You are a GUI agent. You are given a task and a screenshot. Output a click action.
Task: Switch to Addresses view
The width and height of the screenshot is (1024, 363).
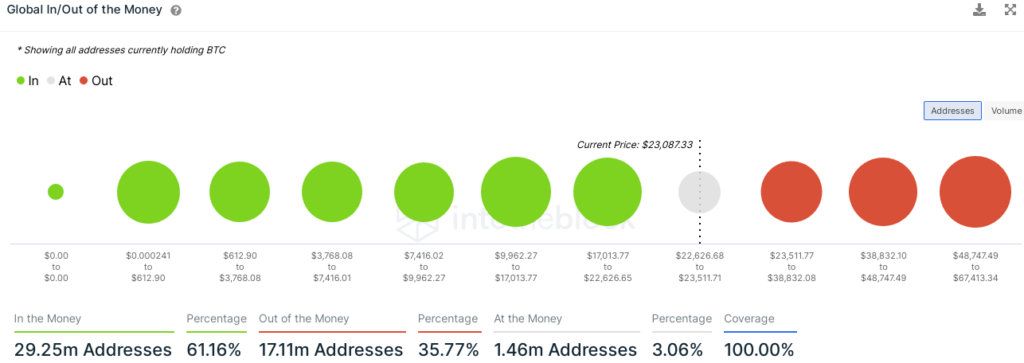coord(952,111)
